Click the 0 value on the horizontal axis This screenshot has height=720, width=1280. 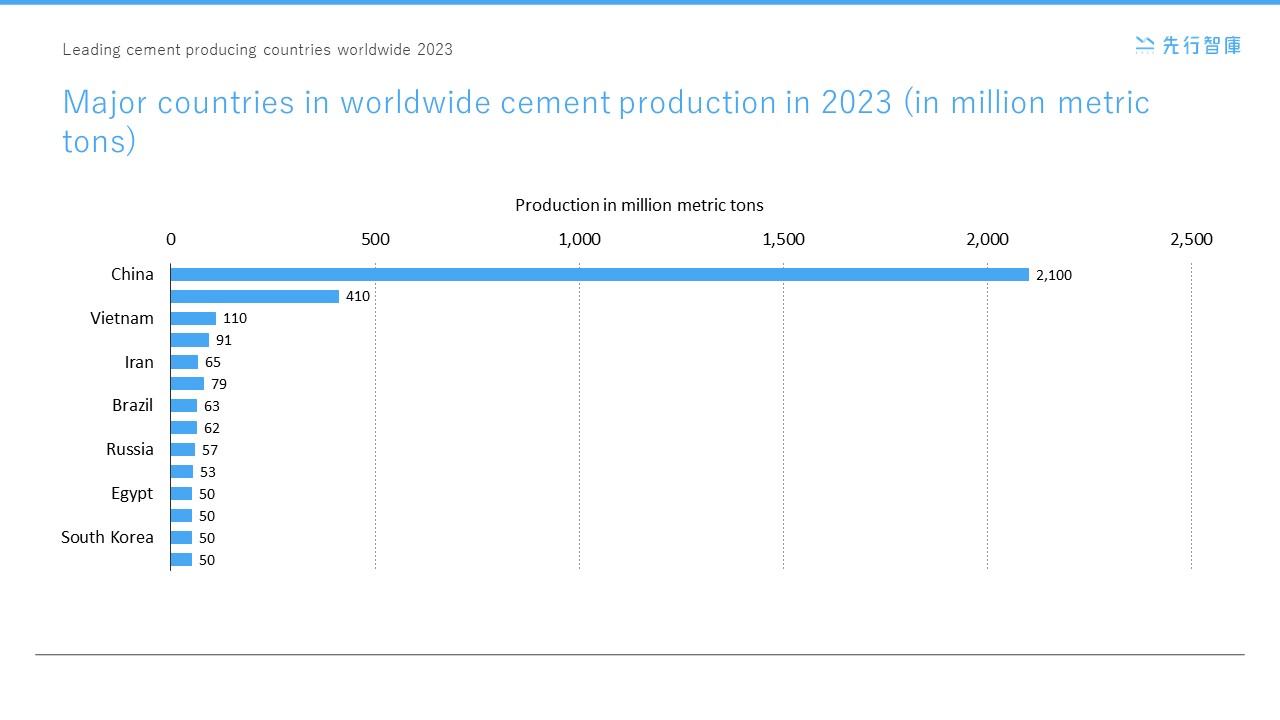tap(171, 239)
